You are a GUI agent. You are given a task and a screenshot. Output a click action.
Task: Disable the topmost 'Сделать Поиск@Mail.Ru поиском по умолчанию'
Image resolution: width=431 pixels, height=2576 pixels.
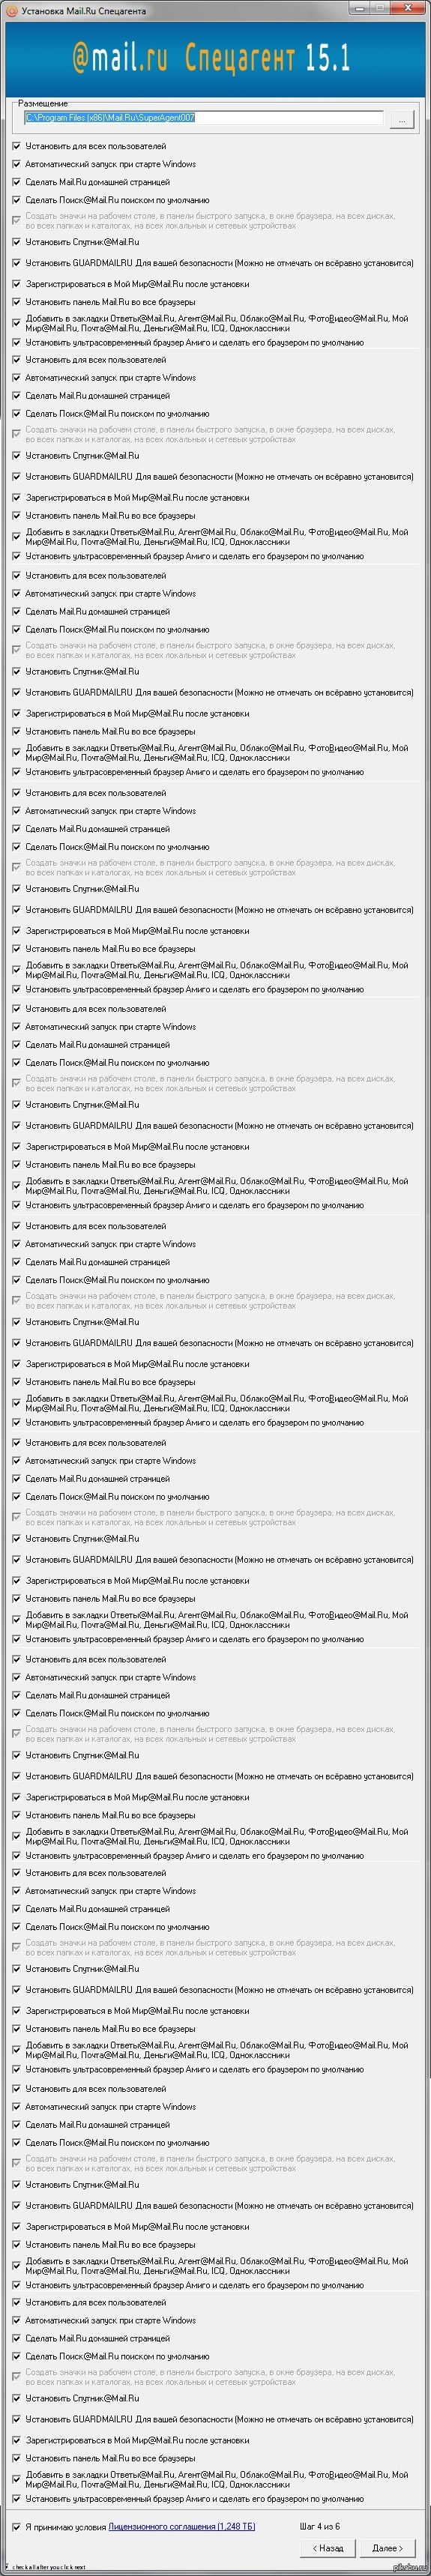click(16, 200)
